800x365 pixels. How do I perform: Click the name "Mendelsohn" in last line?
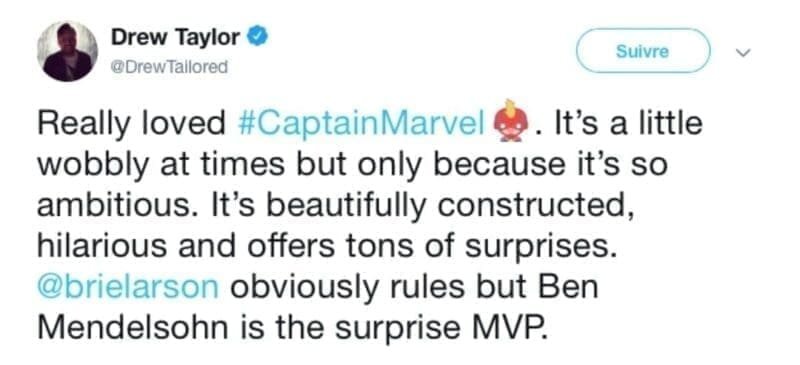coord(133,327)
